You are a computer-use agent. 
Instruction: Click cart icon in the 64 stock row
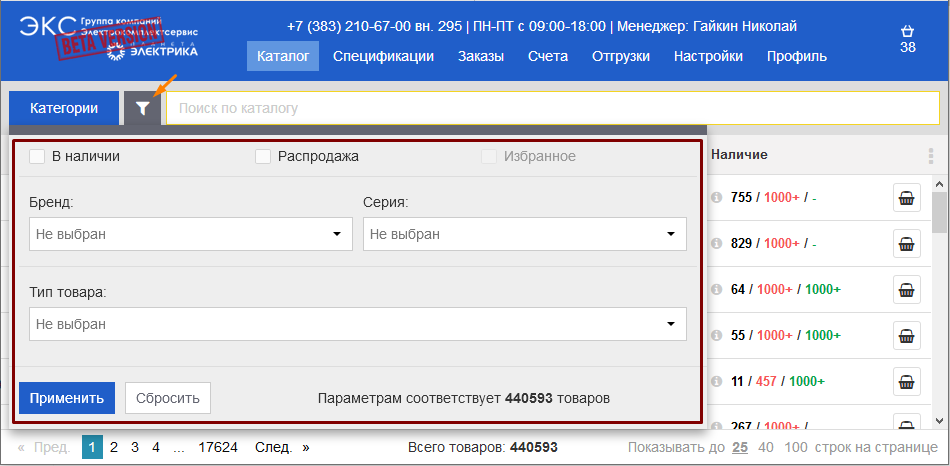906,290
